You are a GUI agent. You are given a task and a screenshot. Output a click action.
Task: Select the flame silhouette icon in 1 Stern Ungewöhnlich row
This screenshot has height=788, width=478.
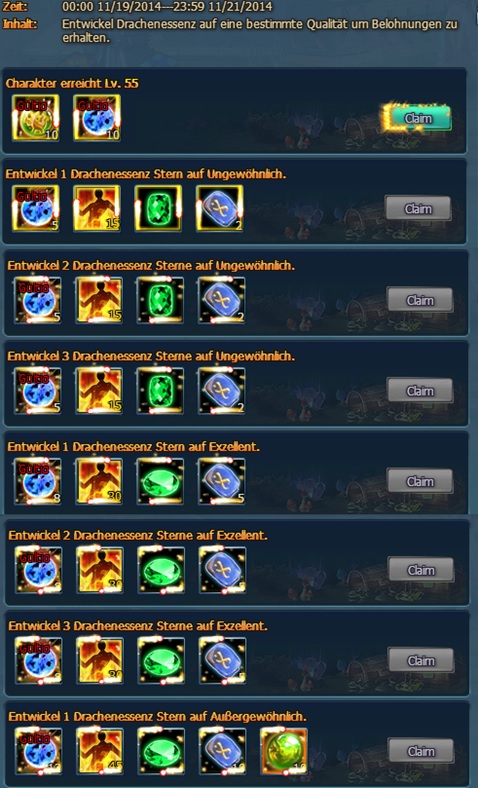pyautogui.click(x=97, y=208)
